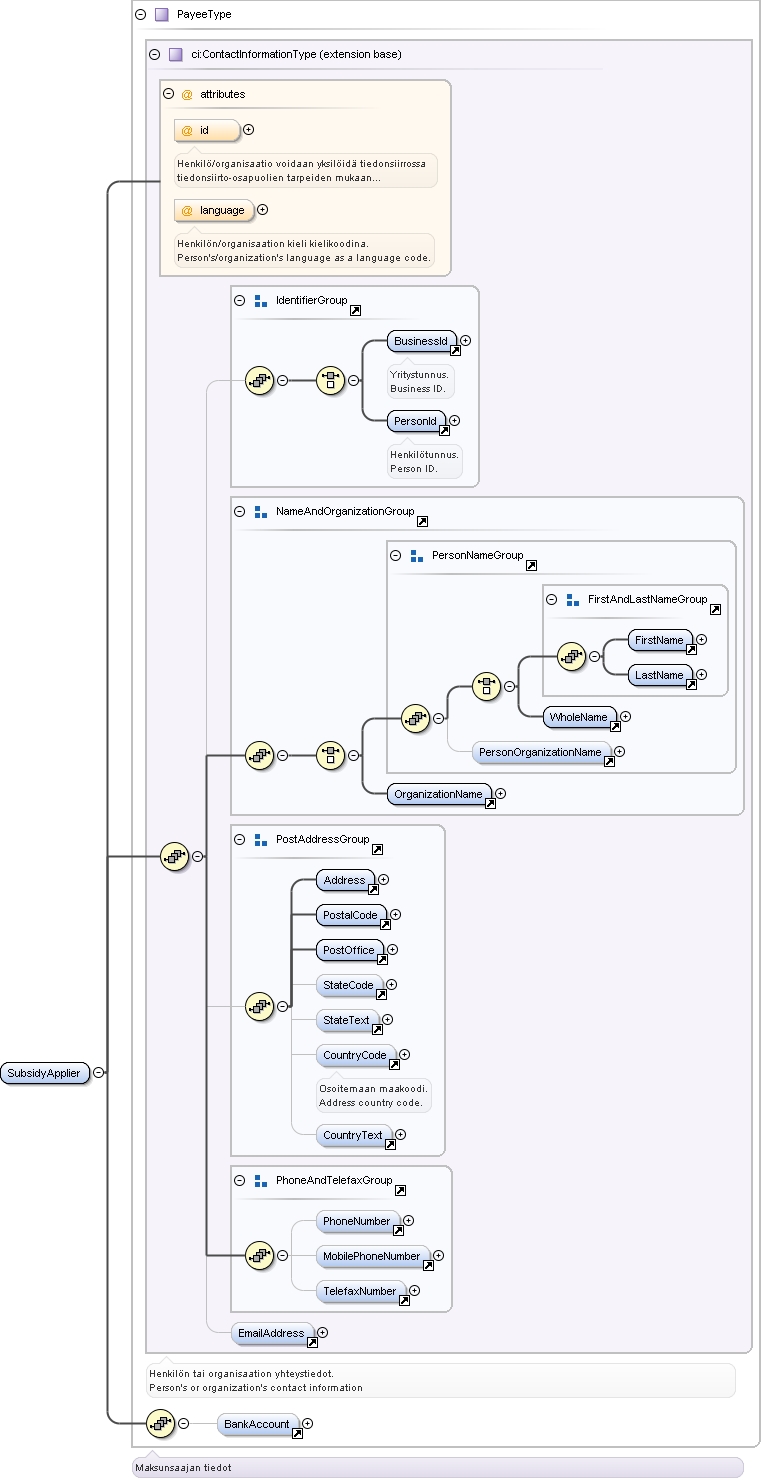The height and width of the screenshot is (1481, 762).
Task: Select the WholeName element
Action: pos(580,717)
